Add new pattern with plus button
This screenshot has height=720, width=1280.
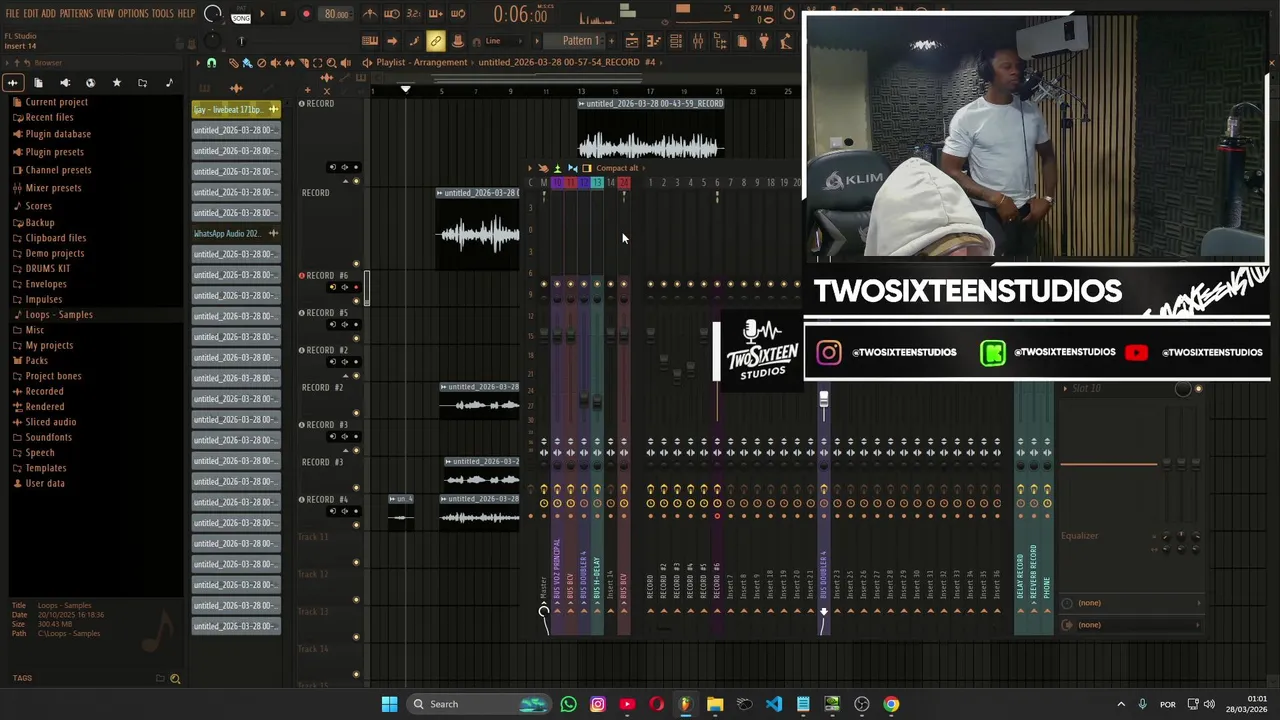point(610,41)
